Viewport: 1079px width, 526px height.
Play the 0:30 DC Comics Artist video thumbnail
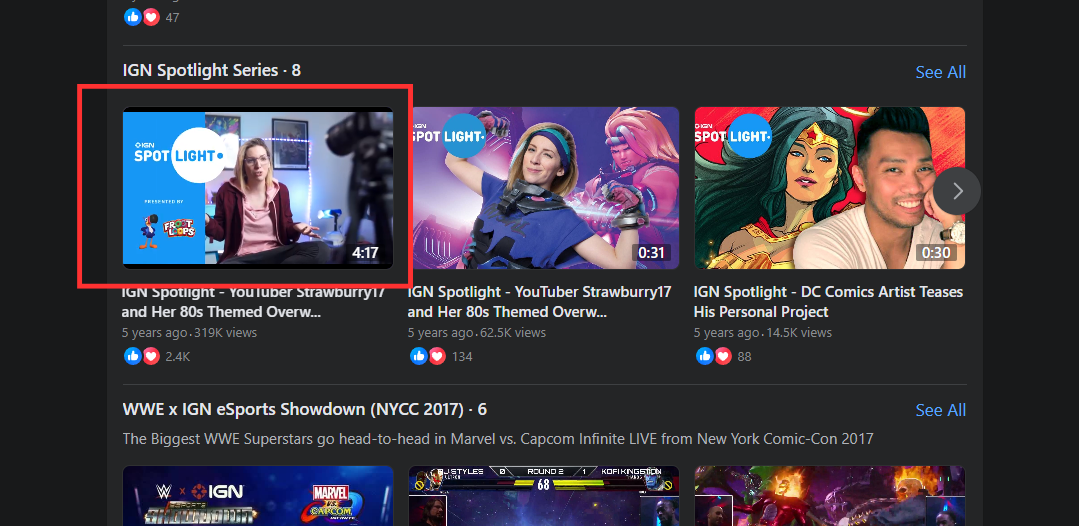pyautogui.click(x=829, y=187)
